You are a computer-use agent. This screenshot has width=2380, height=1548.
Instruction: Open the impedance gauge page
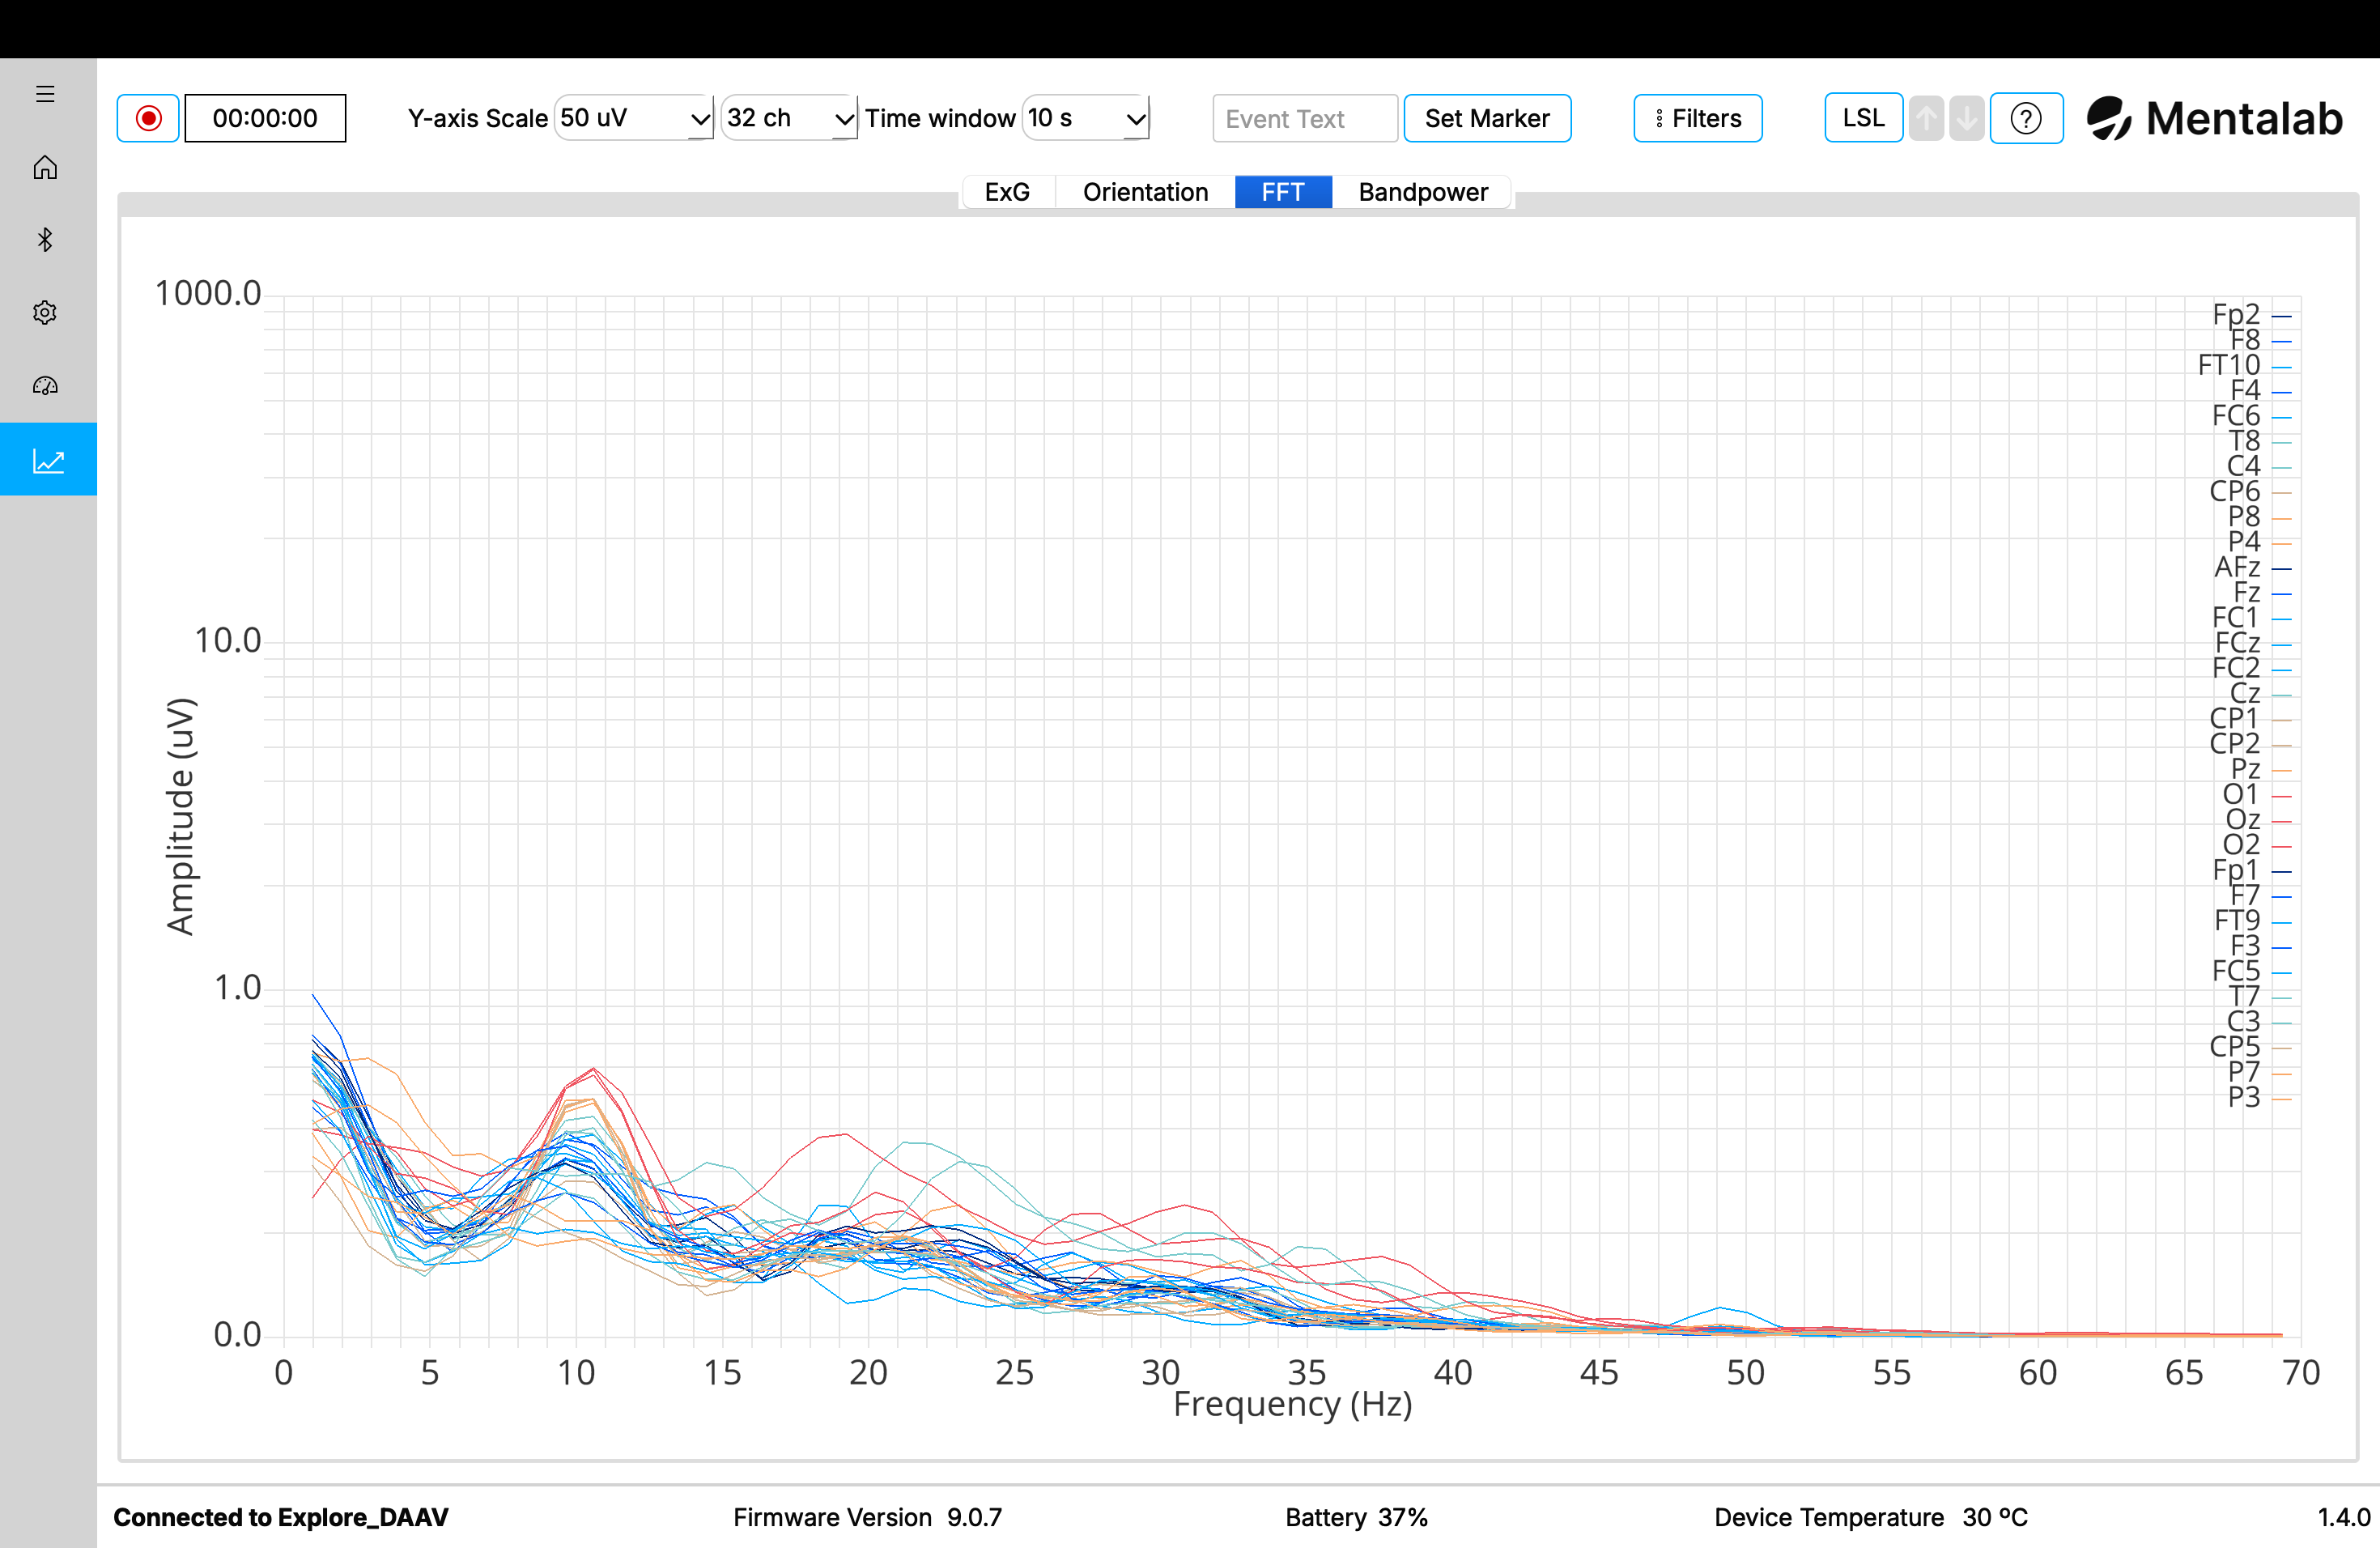[x=45, y=386]
